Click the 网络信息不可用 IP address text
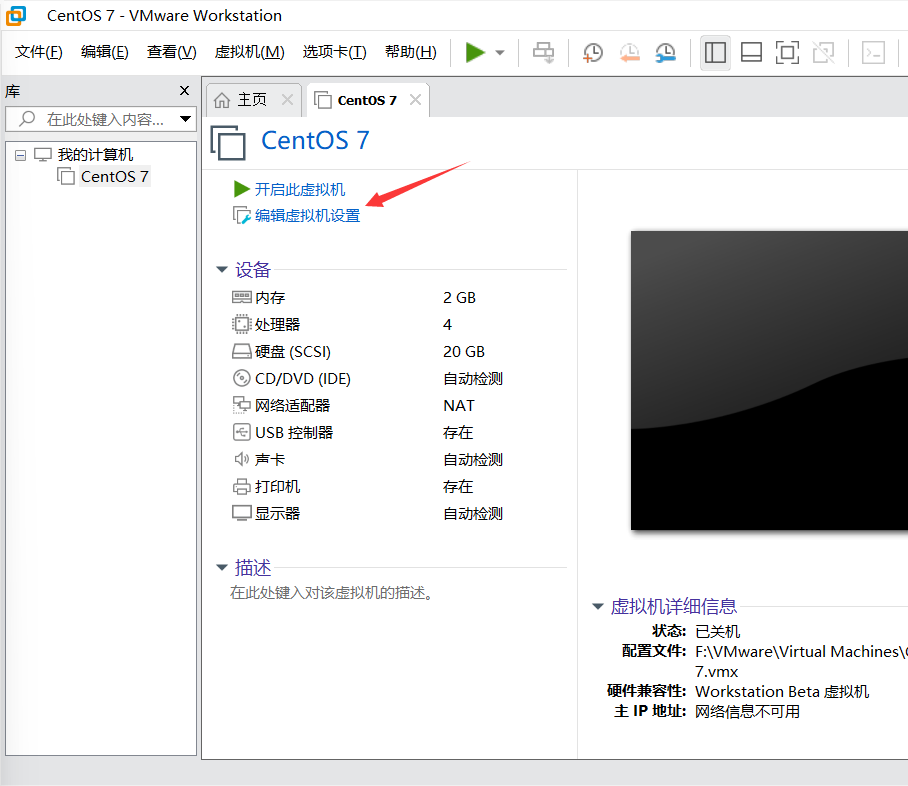This screenshot has height=786, width=908. 748,711
